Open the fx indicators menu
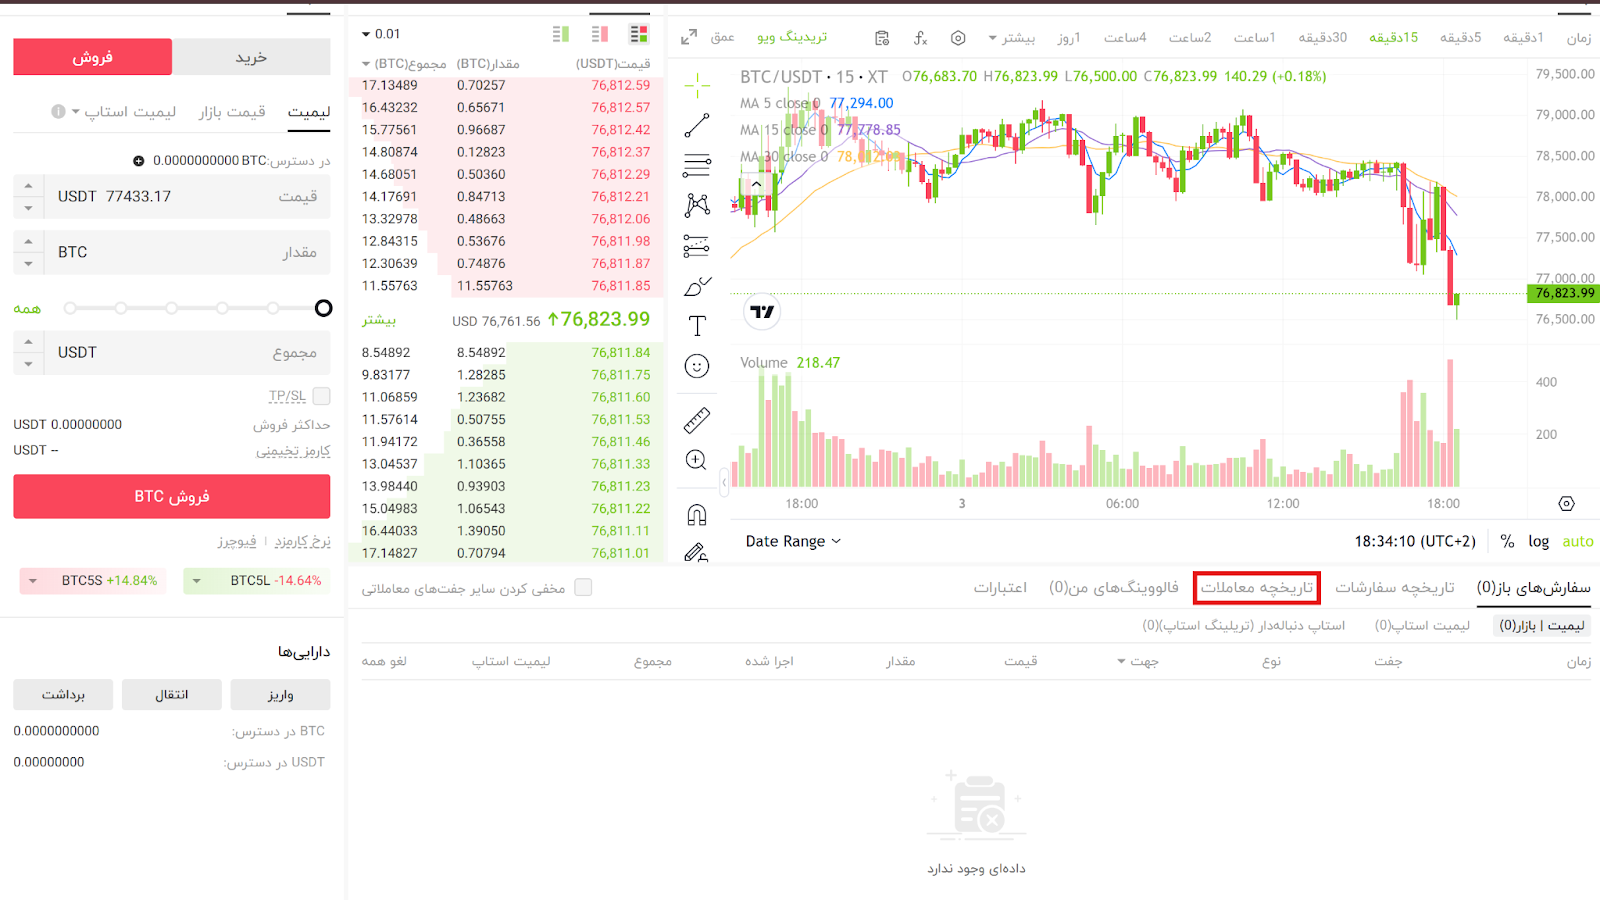The width and height of the screenshot is (1600, 900). 920,38
